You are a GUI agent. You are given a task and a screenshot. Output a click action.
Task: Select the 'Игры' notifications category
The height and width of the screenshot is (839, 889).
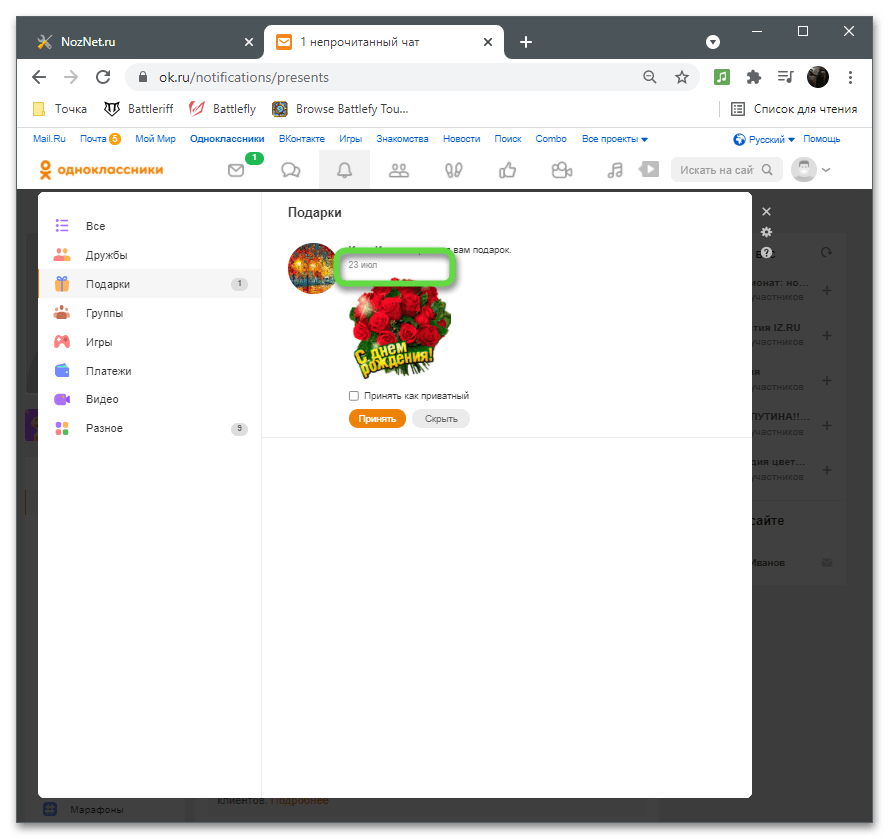[150, 342]
